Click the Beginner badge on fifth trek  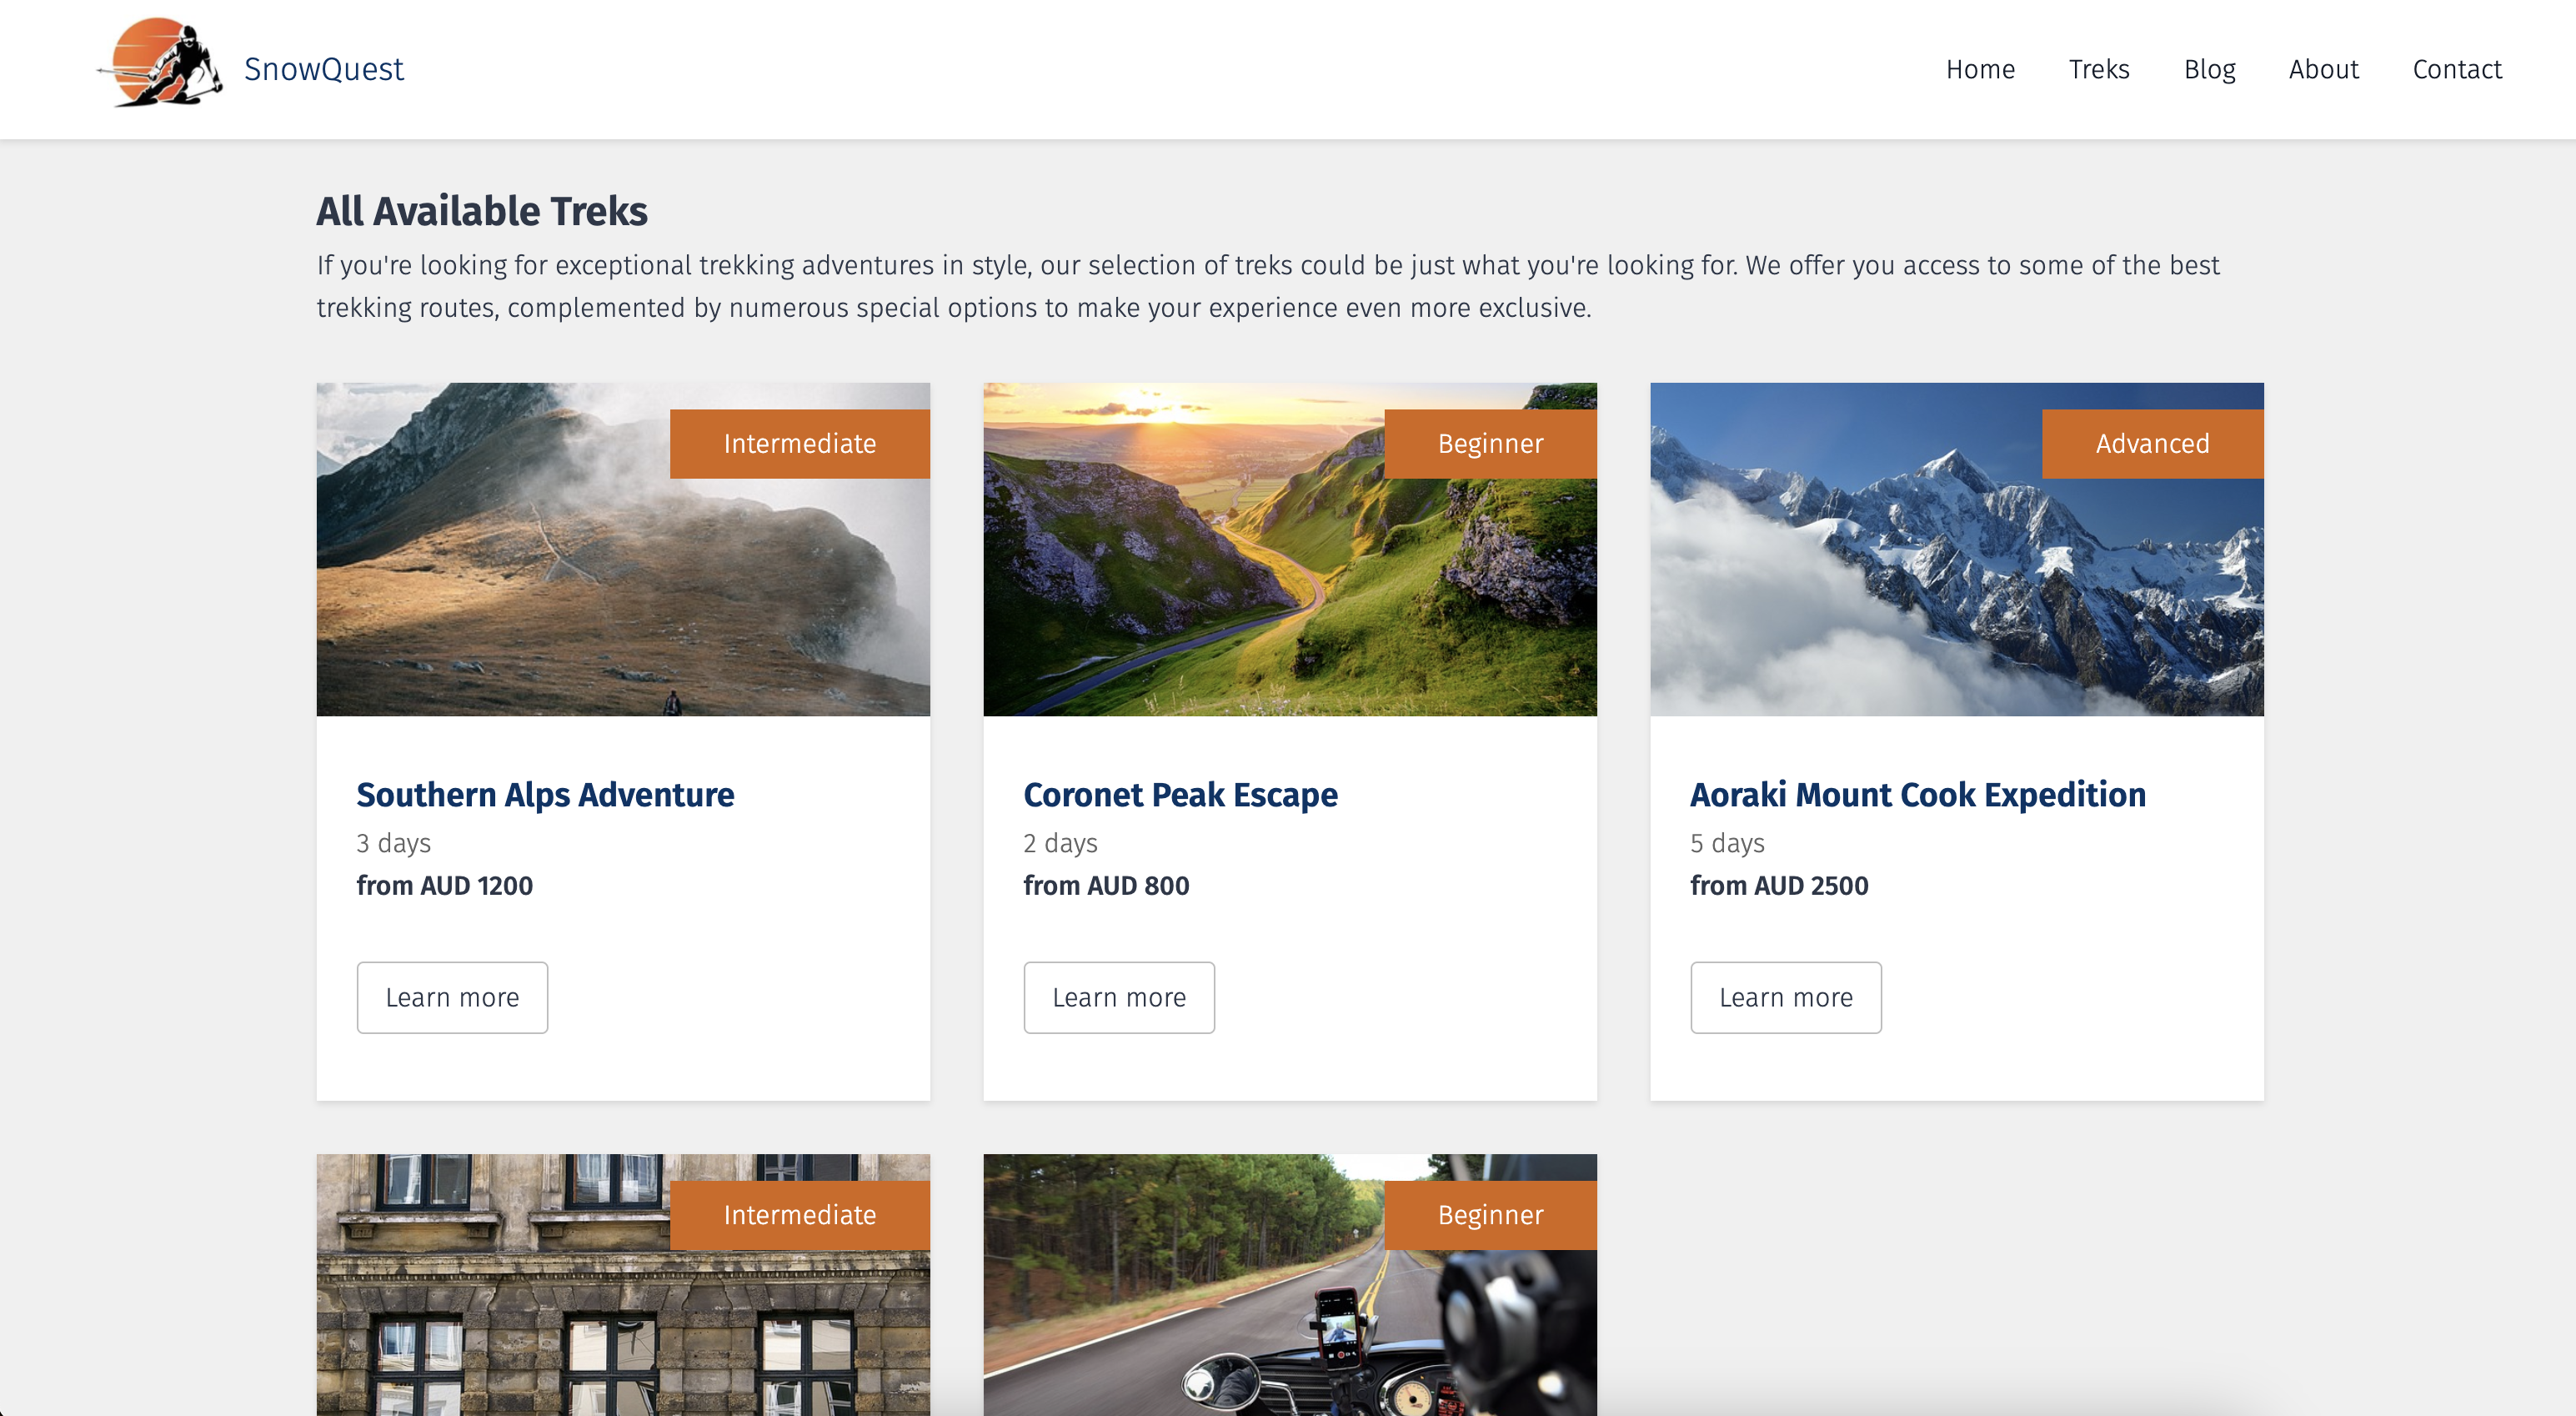(1491, 1216)
